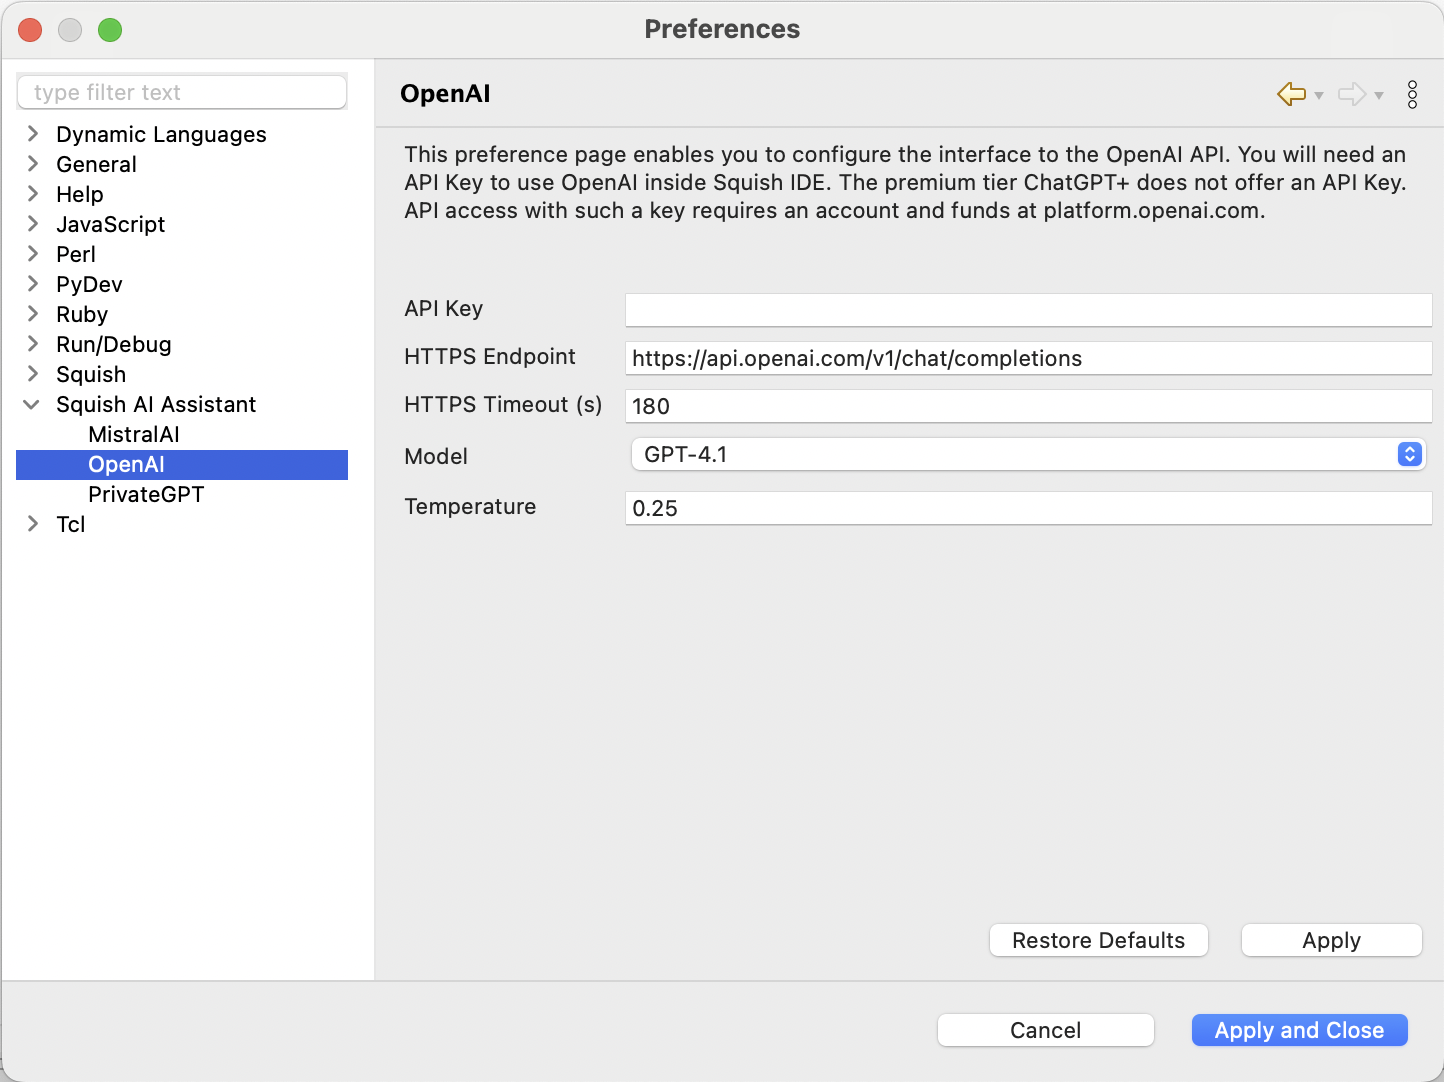Collapse the Squish AI Assistant node
Screen dimensions: 1444x1082
(32, 404)
